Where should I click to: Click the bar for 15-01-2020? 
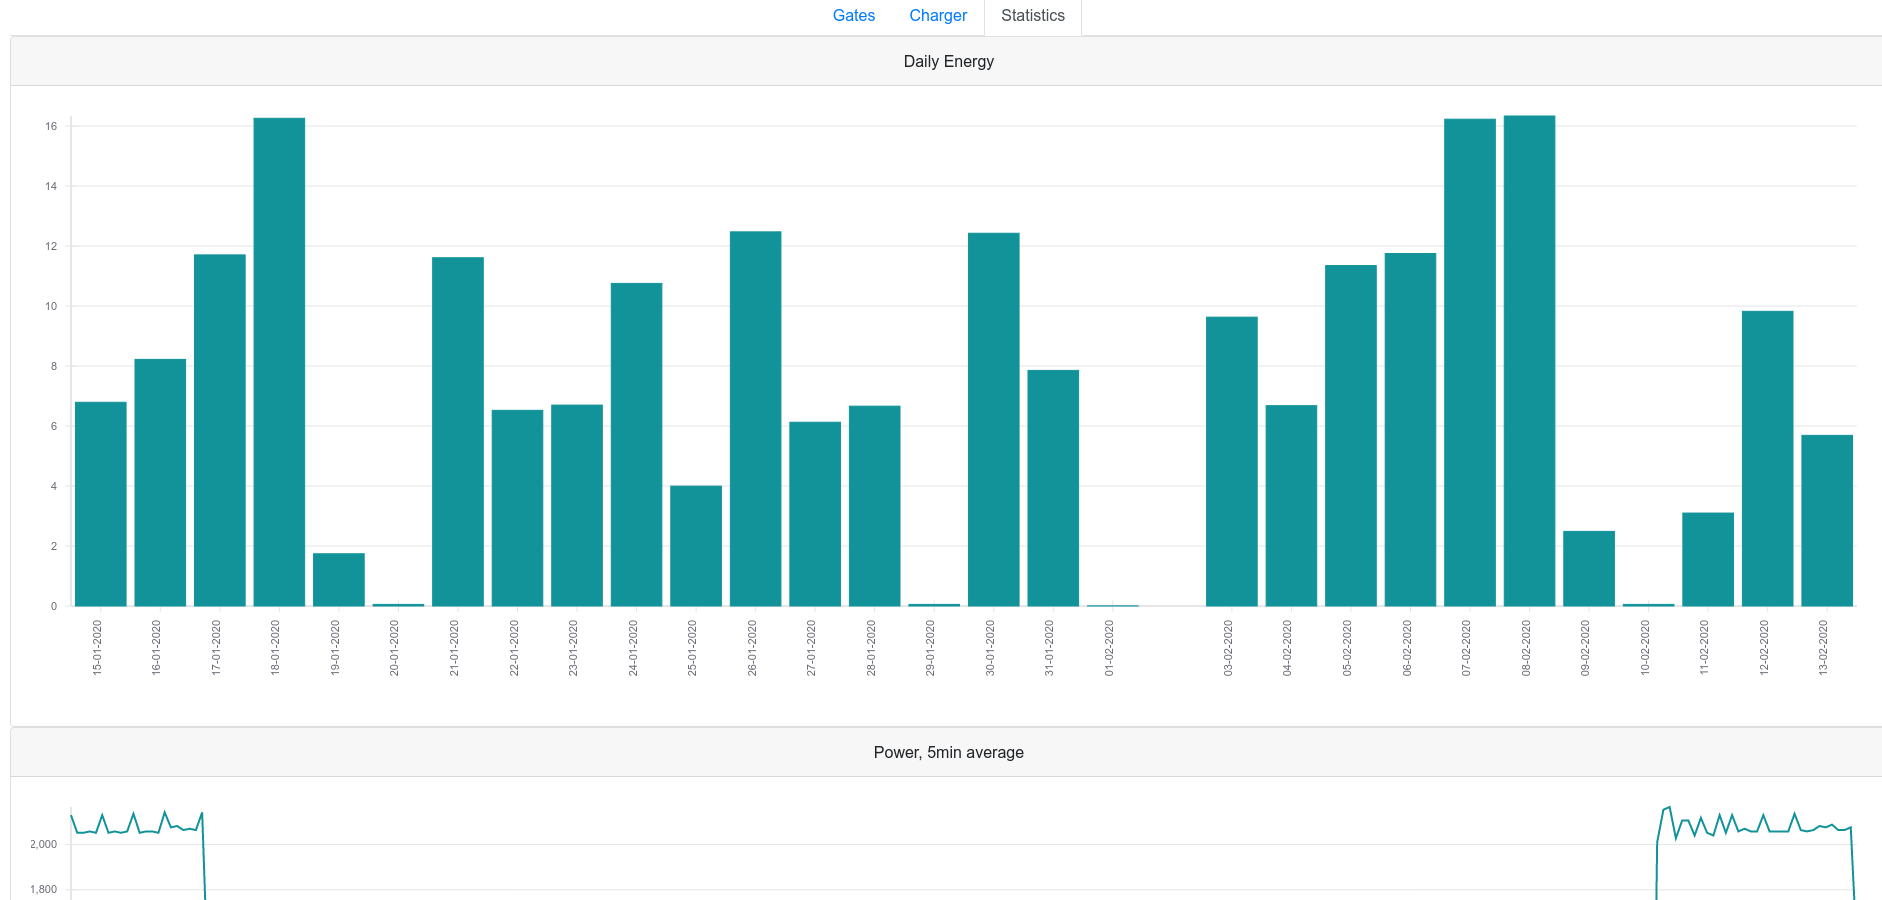(101, 504)
